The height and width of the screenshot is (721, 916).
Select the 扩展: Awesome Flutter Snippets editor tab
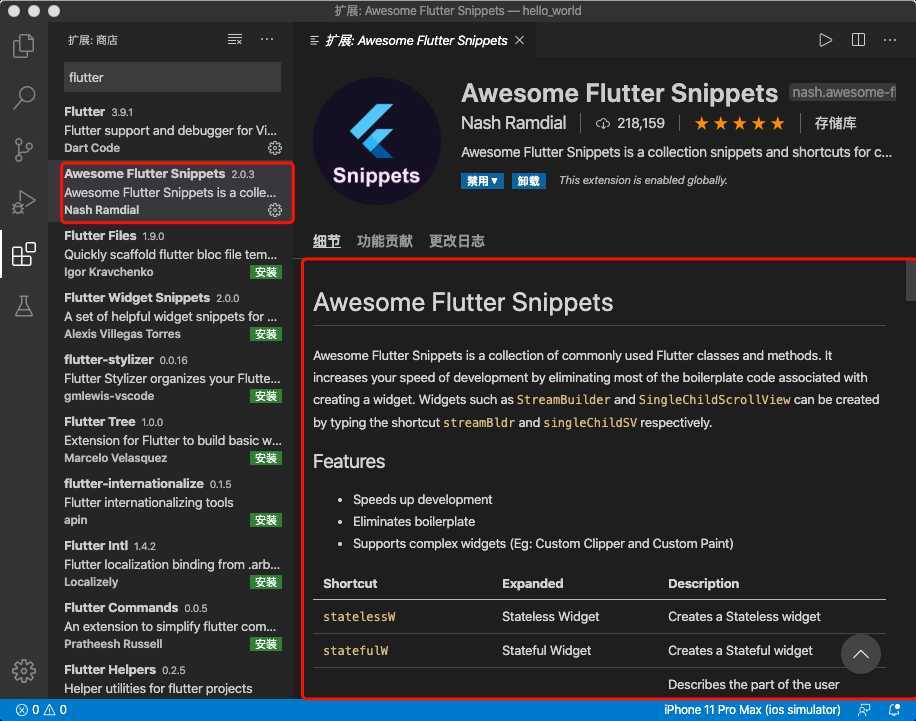pos(416,40)
